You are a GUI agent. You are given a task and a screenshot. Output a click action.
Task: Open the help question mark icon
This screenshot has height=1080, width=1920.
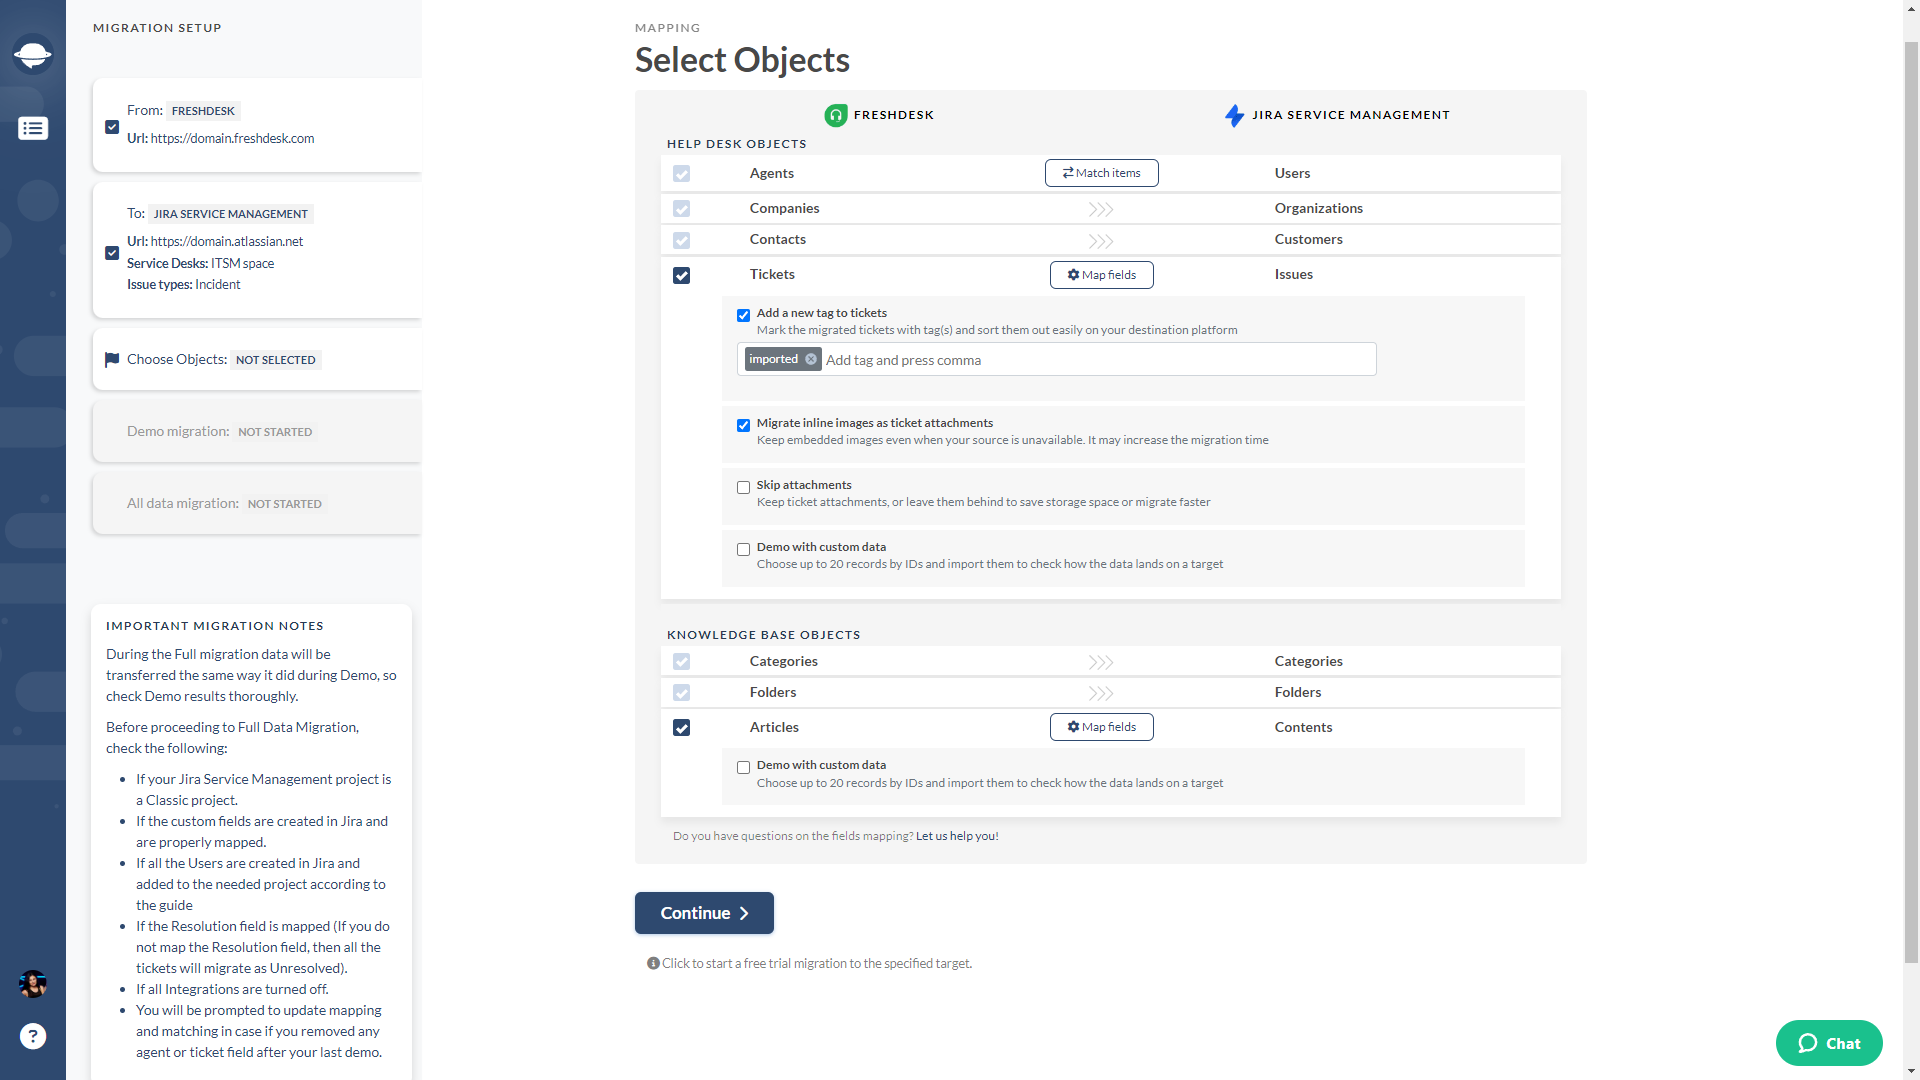[x=33, y=1036]
